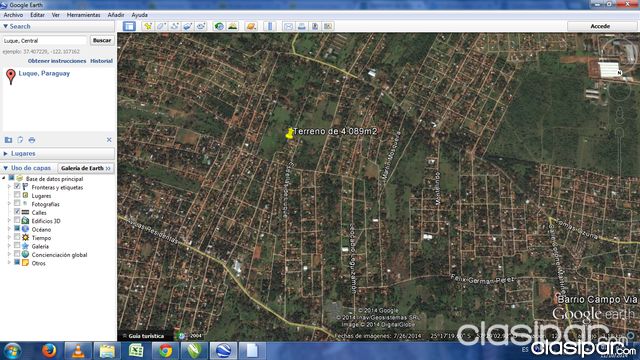The width and height of the screenshot is (640, 360).
Task: Collapse the Uso de capas panel
Action: click(5, 168)
